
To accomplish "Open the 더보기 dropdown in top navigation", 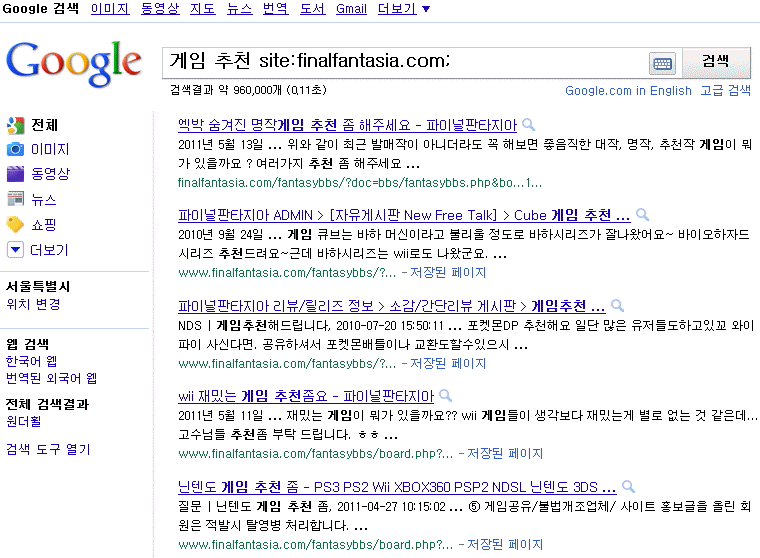I will (404, 9).
